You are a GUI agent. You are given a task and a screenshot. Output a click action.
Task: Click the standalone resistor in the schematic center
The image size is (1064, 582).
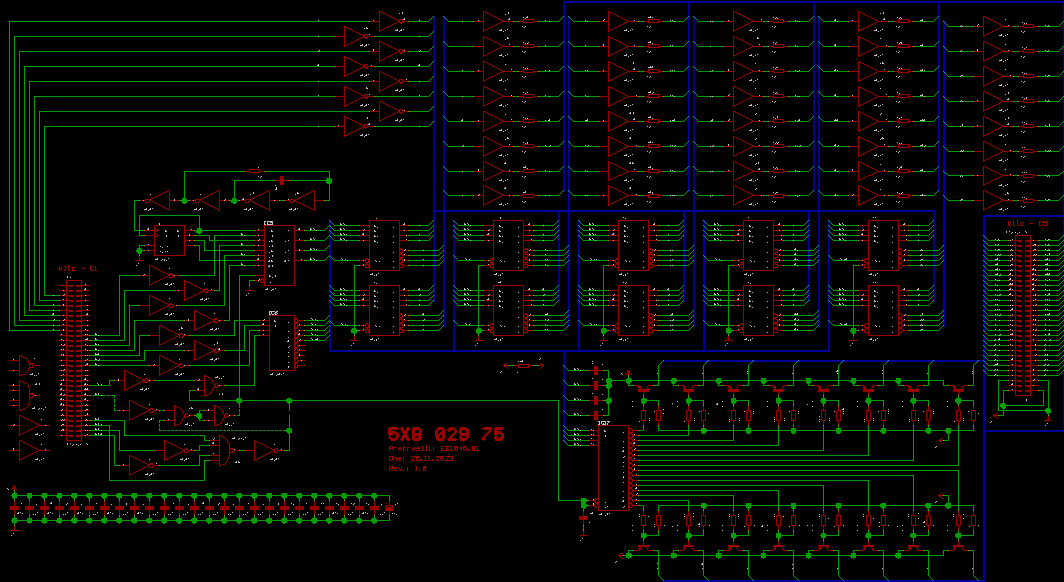(x=524, y=367)
